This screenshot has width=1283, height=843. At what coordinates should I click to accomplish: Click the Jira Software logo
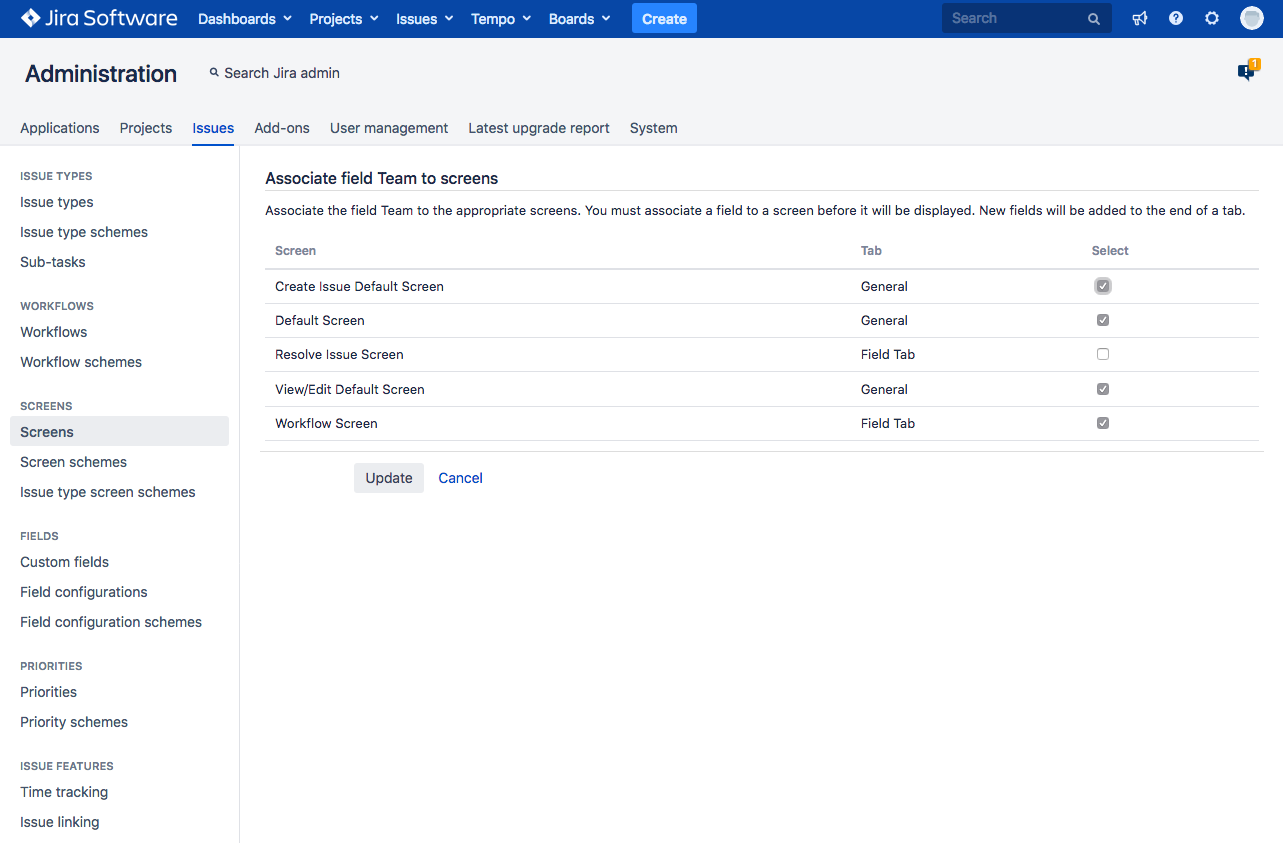[99, 19]
